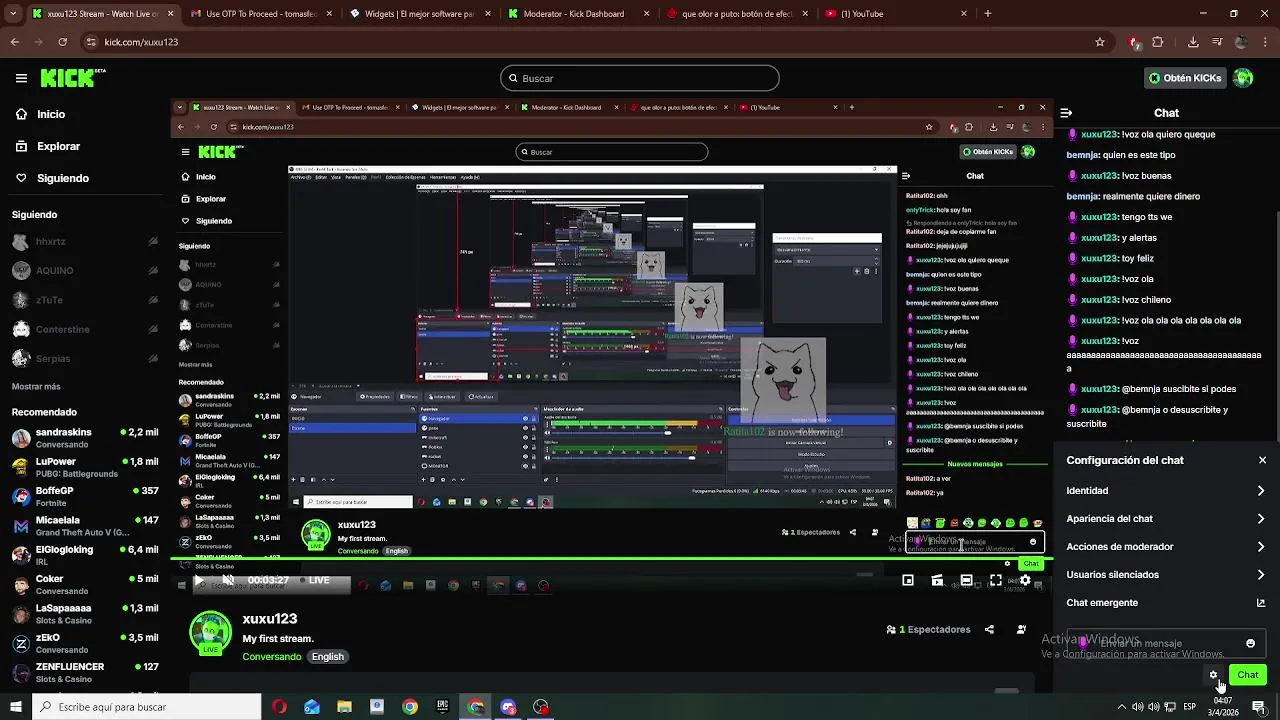This screenshot has height=720, width=1280.
Task: Expand Usuarios silenciados setting
Action: (x=1166, y=575)
